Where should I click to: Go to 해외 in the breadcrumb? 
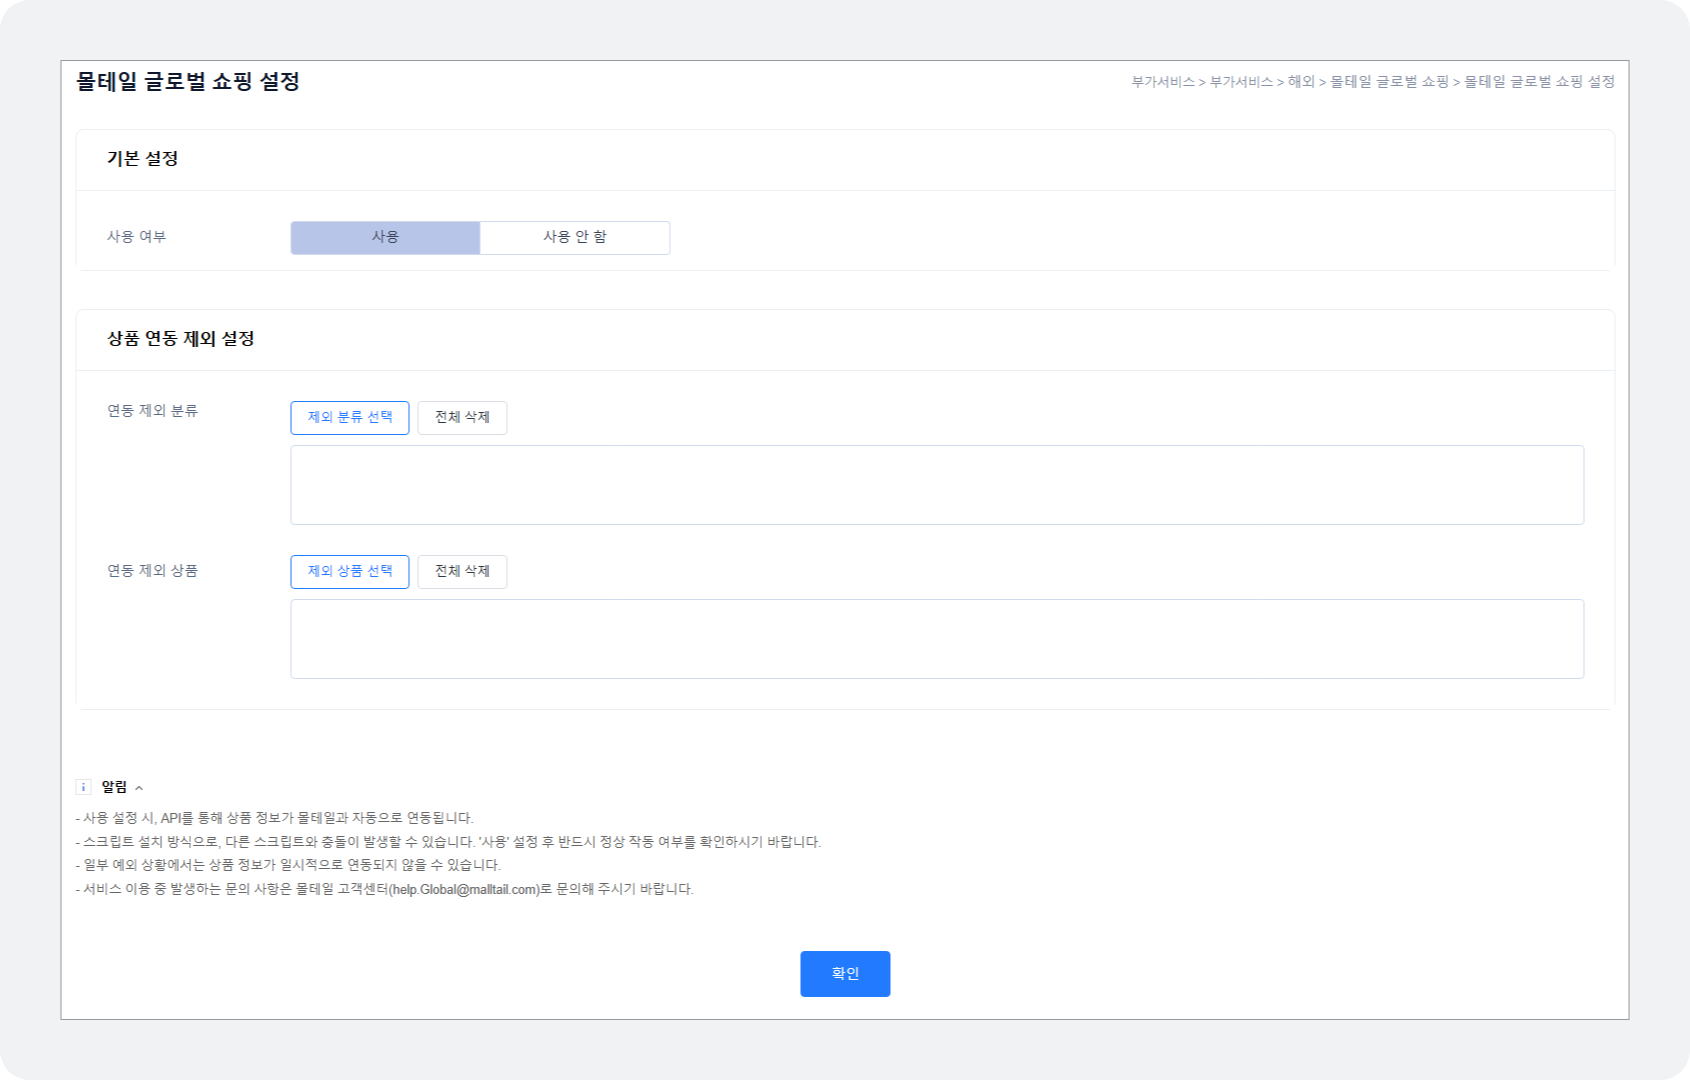click(x=1300, y=82)
